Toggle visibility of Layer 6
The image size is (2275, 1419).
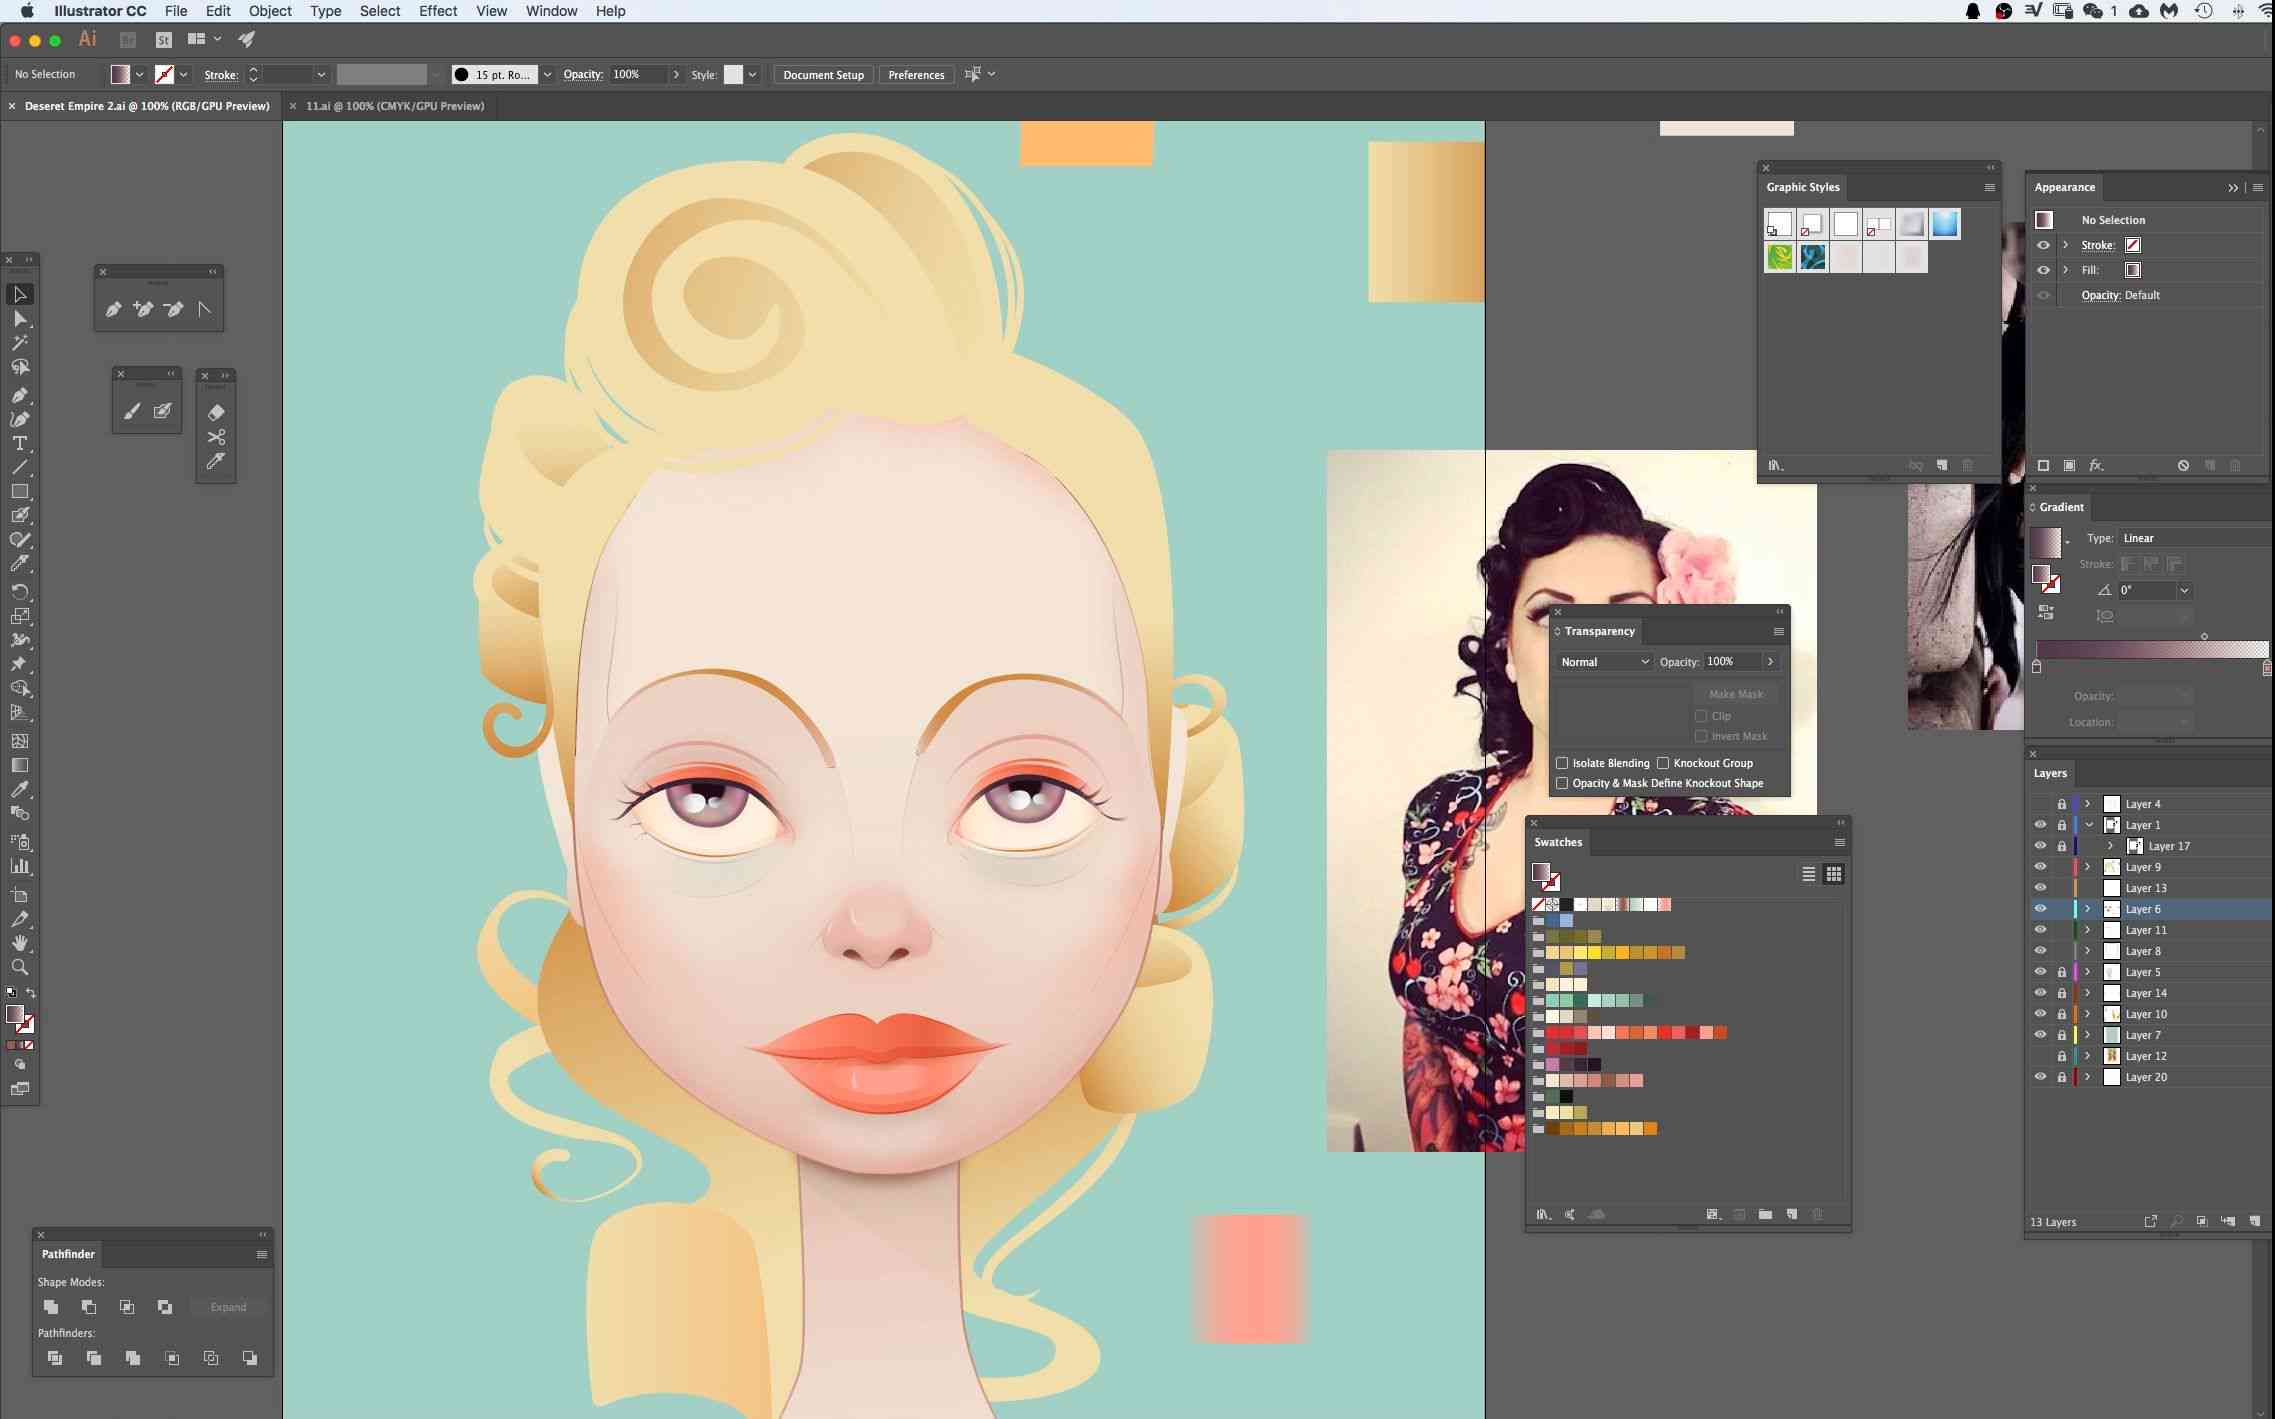tap(2038, 907)
